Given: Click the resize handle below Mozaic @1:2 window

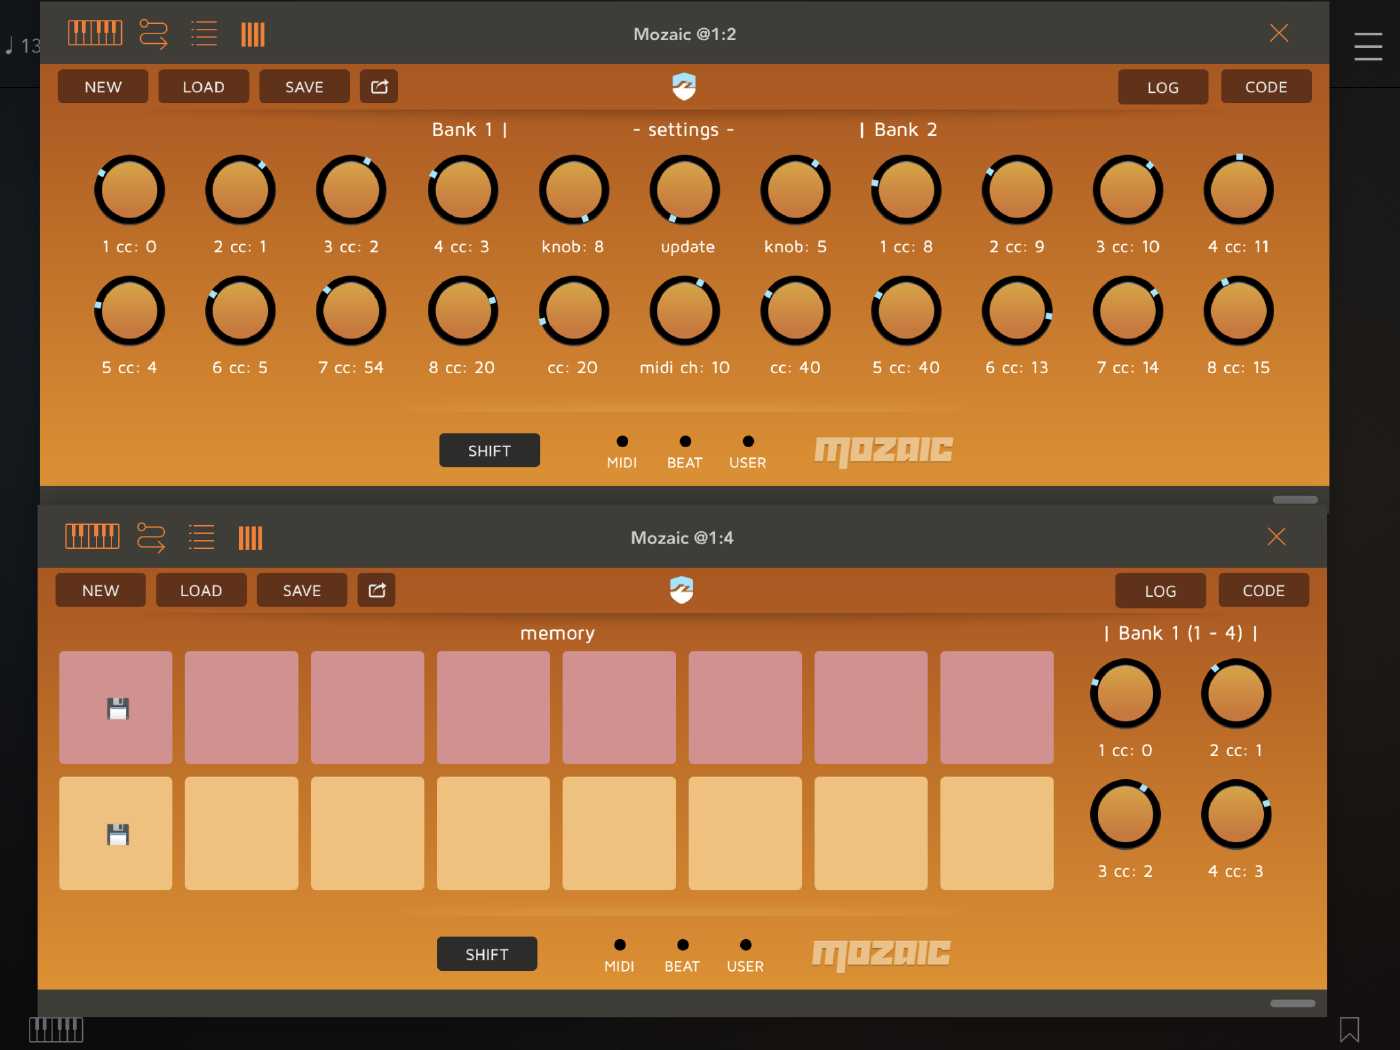Looking at the screenshot, I should [1296, 499].
